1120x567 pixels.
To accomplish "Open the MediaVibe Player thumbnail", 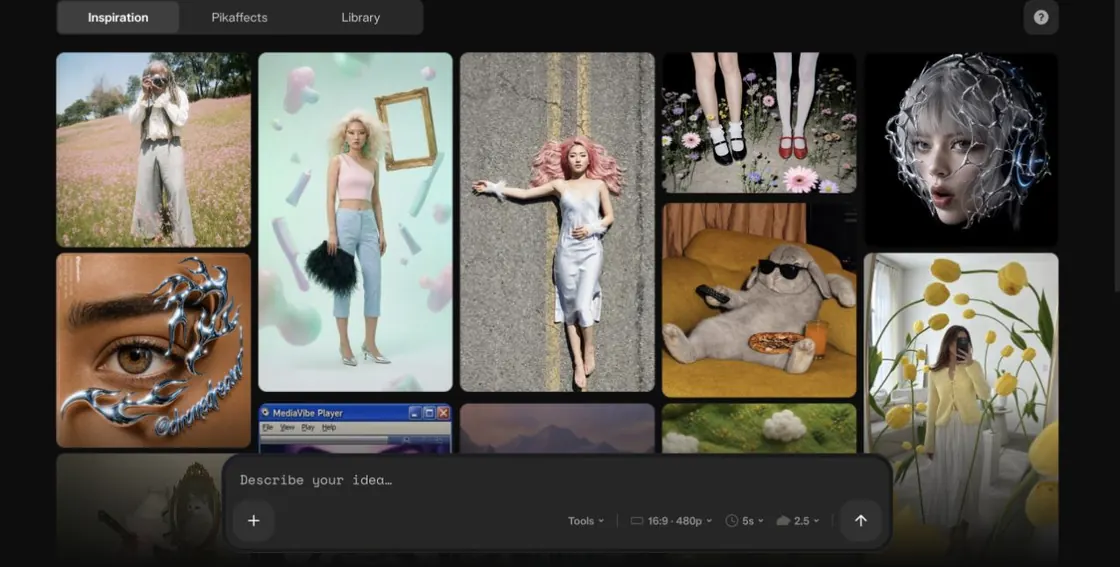I will (356, 429).
